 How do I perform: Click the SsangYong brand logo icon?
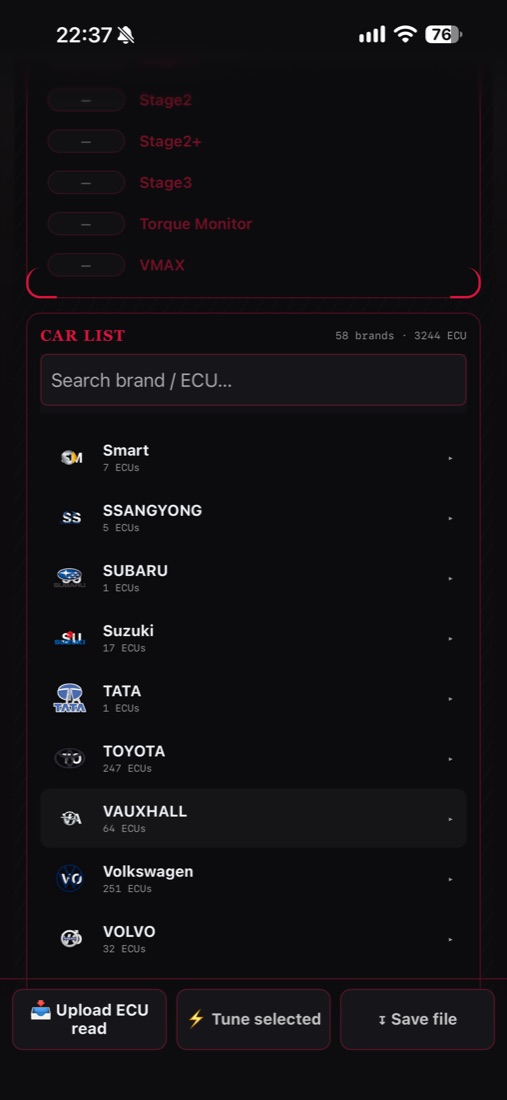[70, 518]
